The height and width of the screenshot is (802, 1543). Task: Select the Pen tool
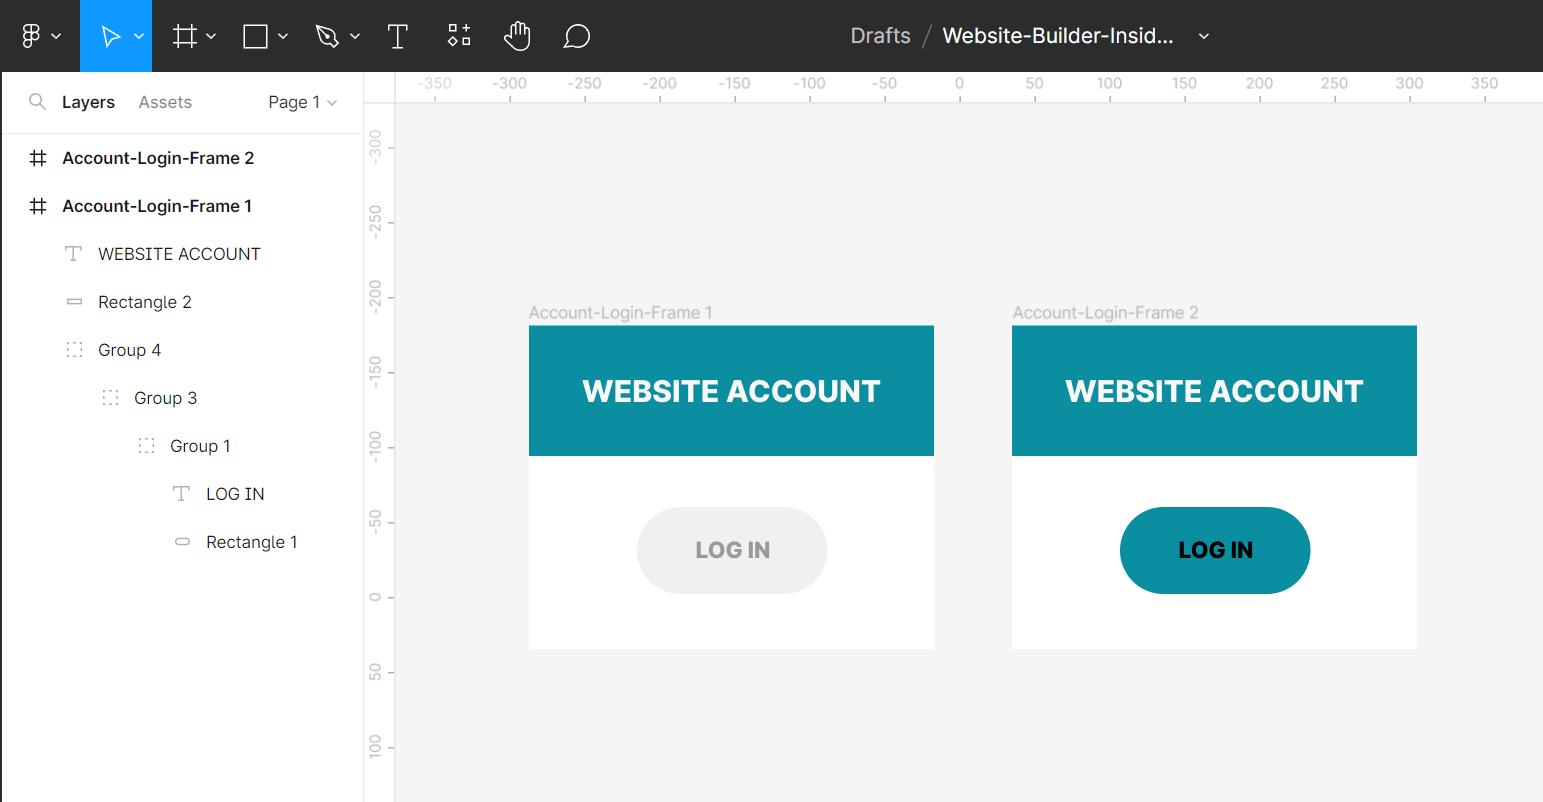pyautogui.click(x=327, y=36)
